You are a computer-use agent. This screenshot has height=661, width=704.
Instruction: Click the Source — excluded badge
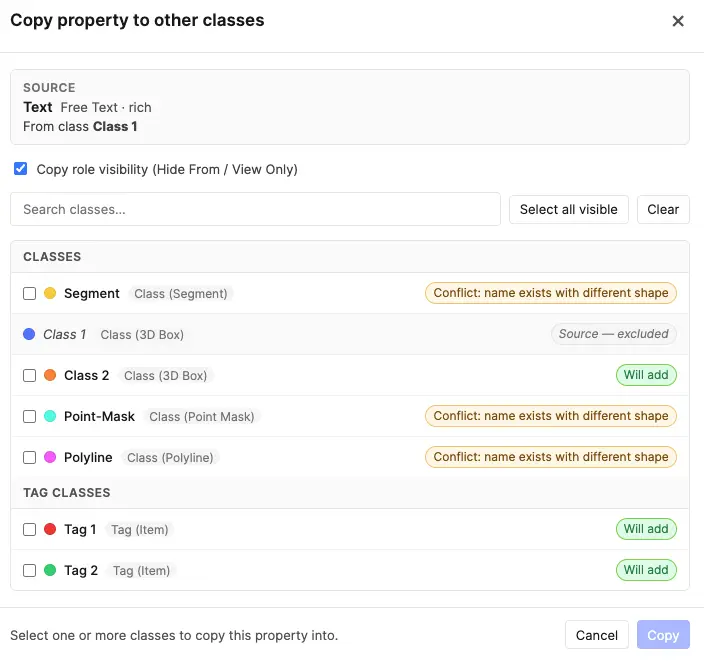pos(613,334)
